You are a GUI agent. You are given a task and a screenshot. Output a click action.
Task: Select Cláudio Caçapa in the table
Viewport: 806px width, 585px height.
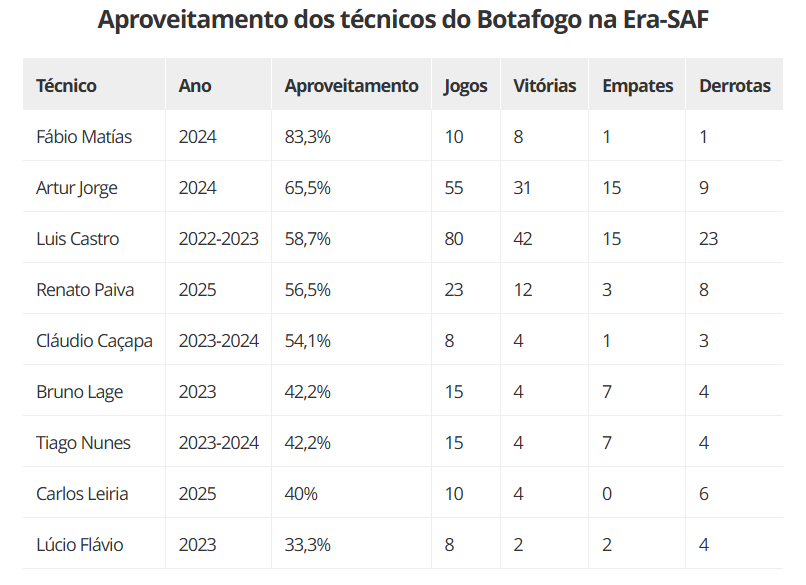94,341
